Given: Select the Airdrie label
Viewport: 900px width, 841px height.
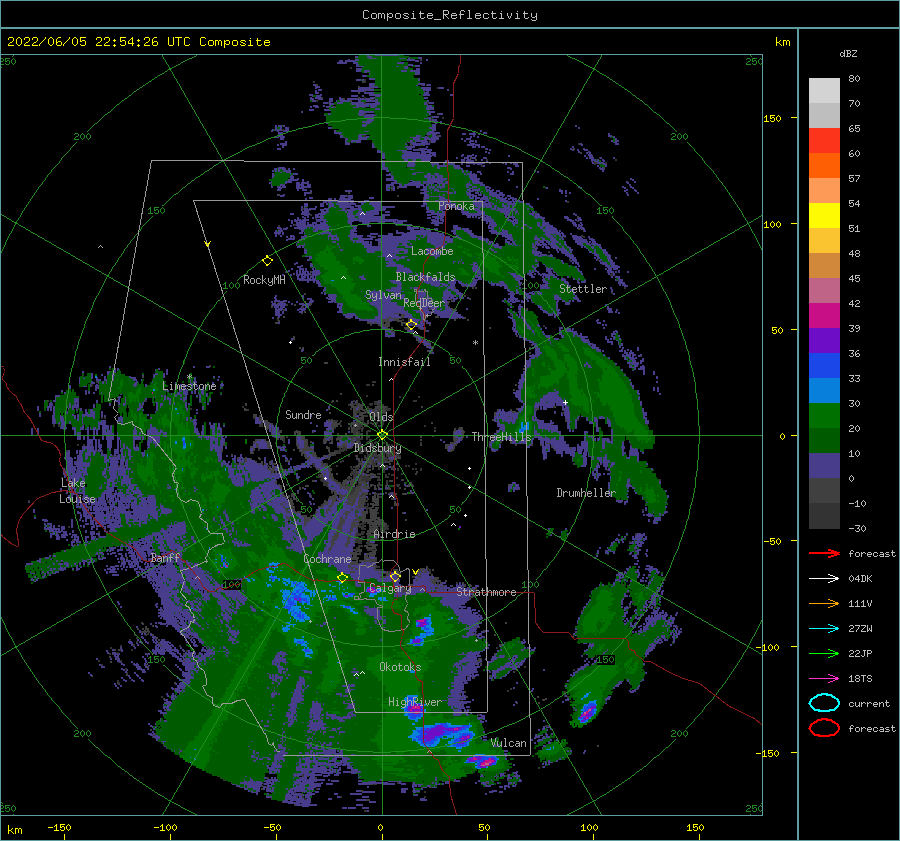Looking at the screenshot, I should click(x=394, y=534).
